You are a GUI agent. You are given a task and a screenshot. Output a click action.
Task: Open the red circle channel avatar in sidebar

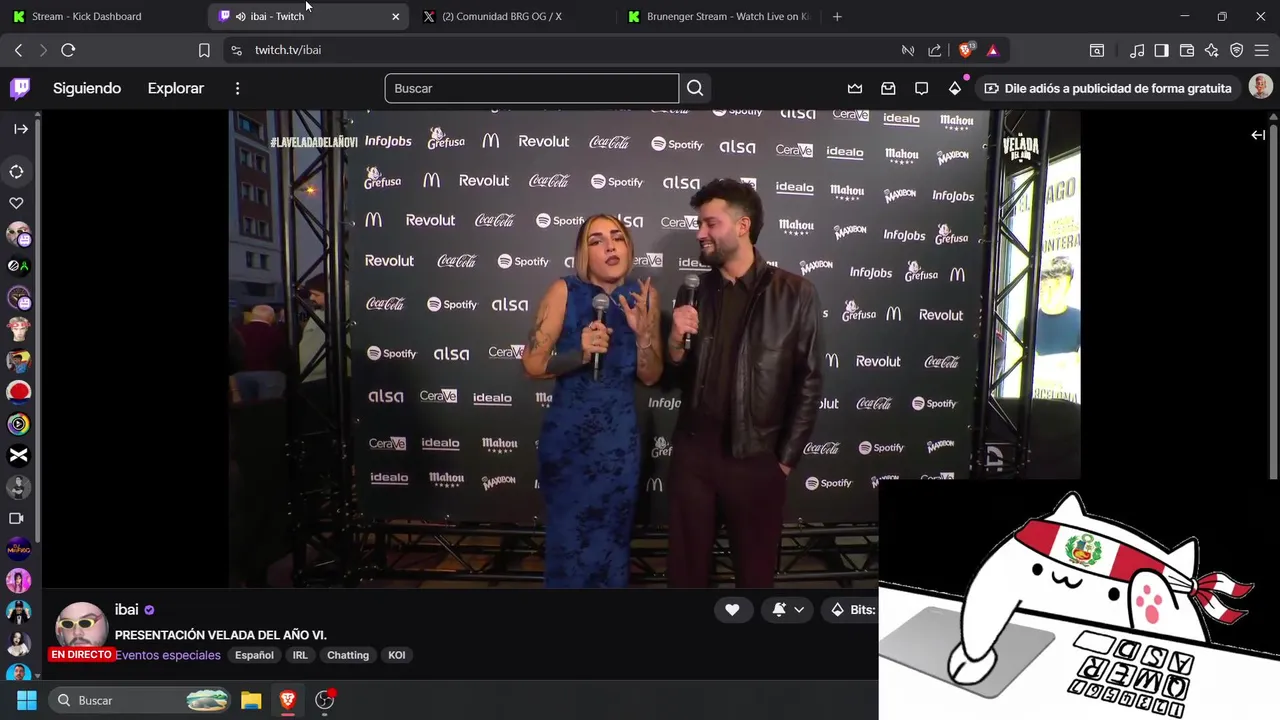[18, 392]
